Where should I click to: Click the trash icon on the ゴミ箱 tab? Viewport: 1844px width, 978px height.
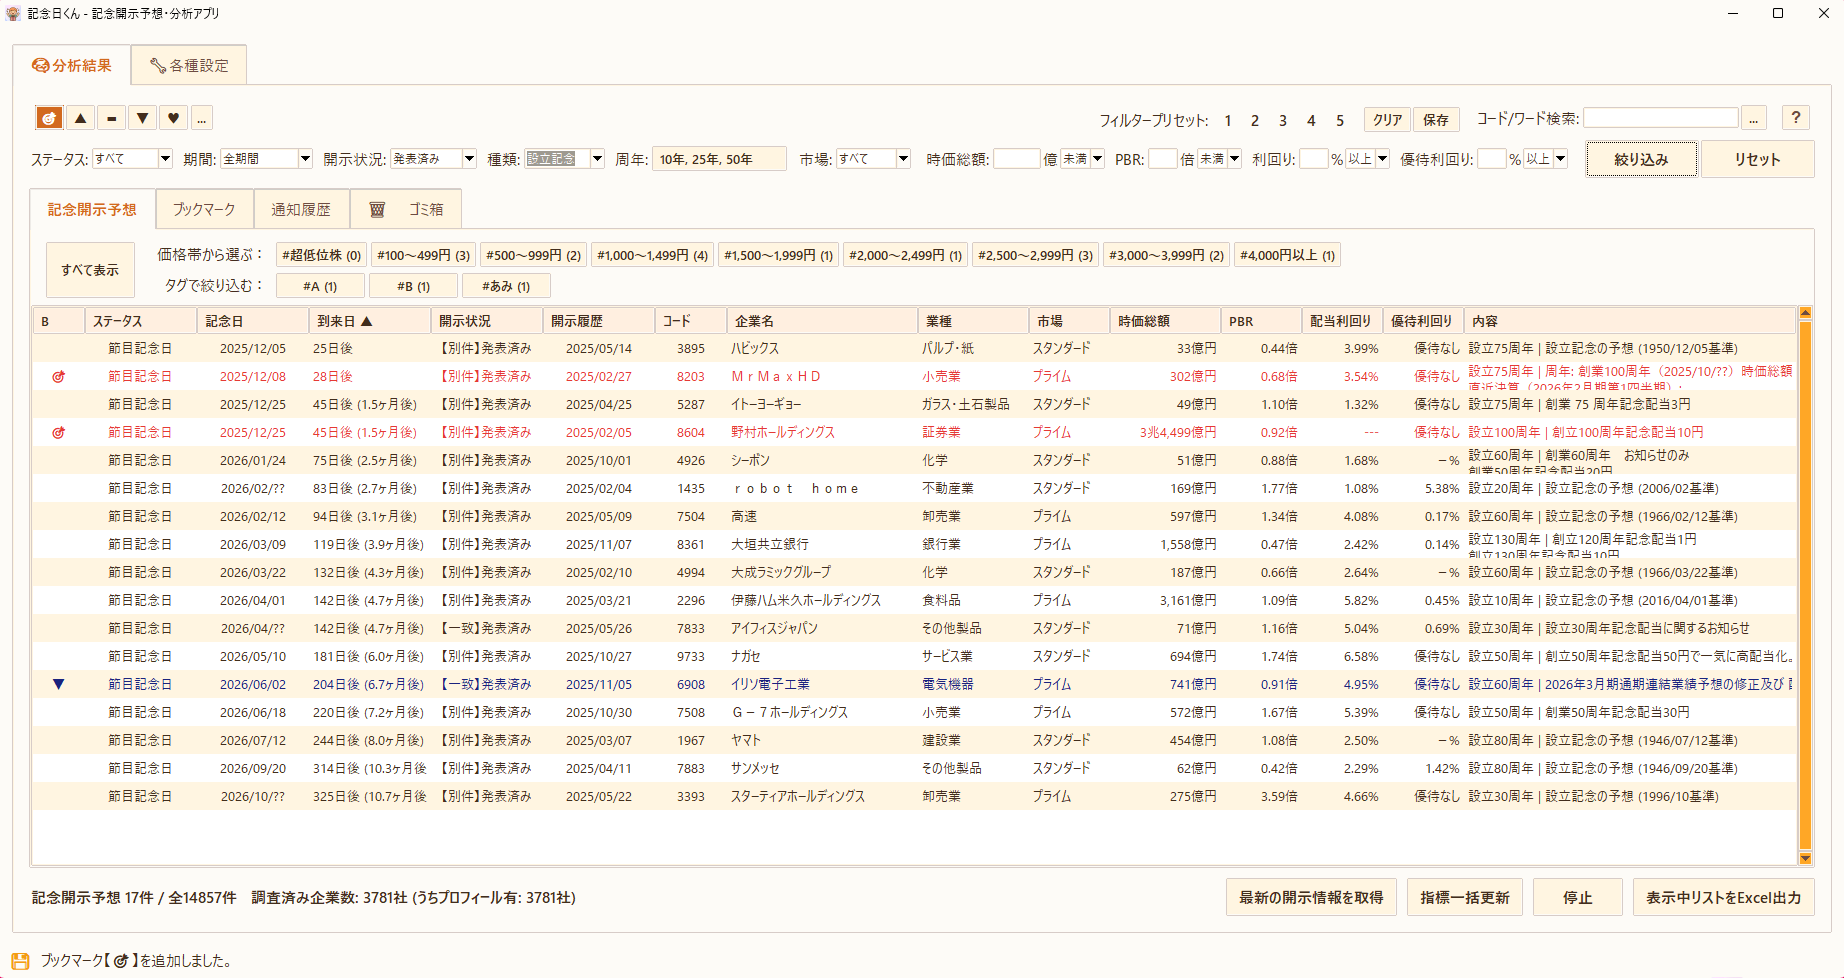click(x=377, y=209)
